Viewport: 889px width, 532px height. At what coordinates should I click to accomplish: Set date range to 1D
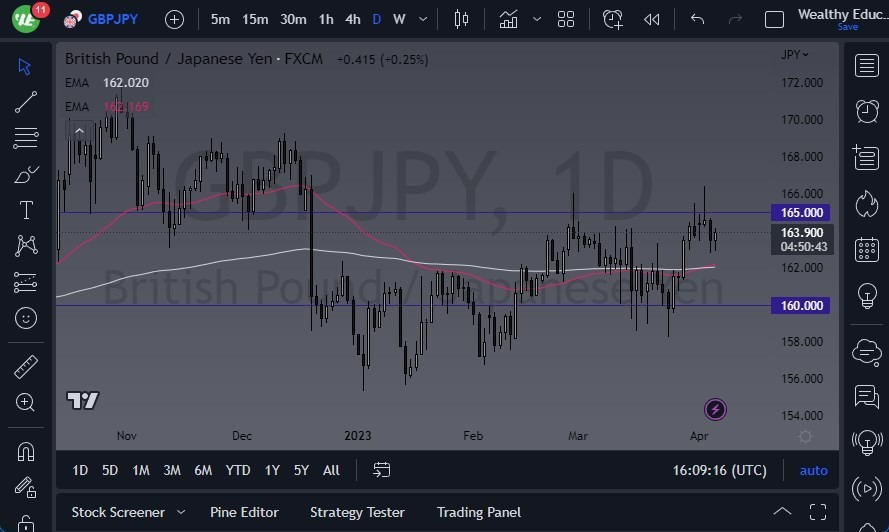(x=80, y=470)
